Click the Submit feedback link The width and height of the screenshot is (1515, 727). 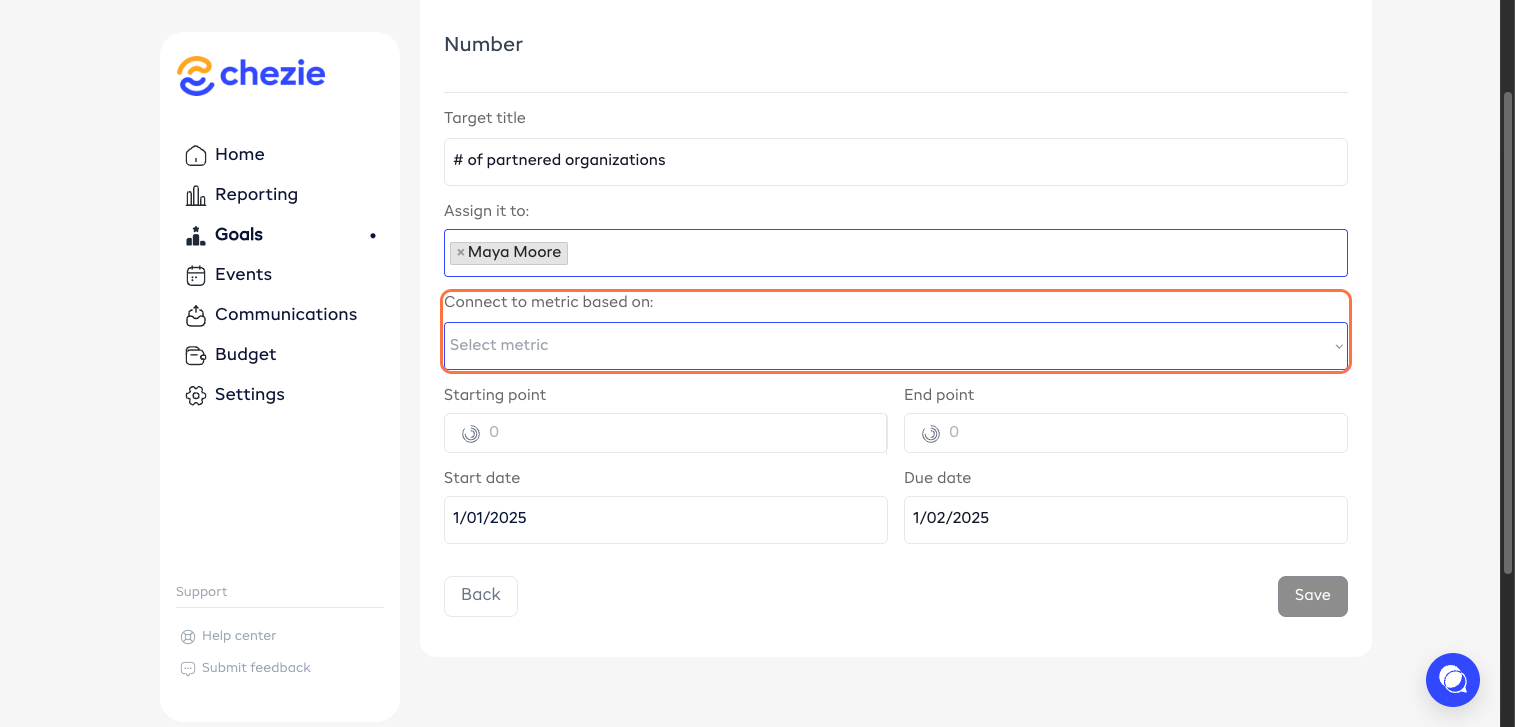coord(256,668)
